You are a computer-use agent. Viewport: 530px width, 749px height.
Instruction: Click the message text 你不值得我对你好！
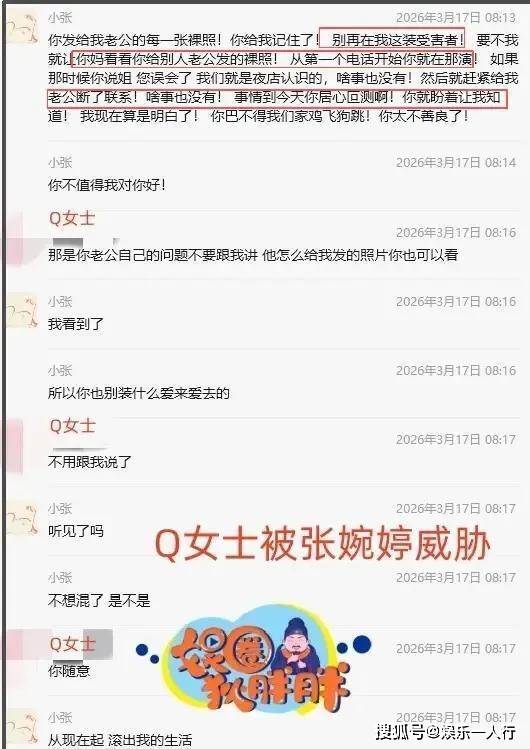(107, 185)
